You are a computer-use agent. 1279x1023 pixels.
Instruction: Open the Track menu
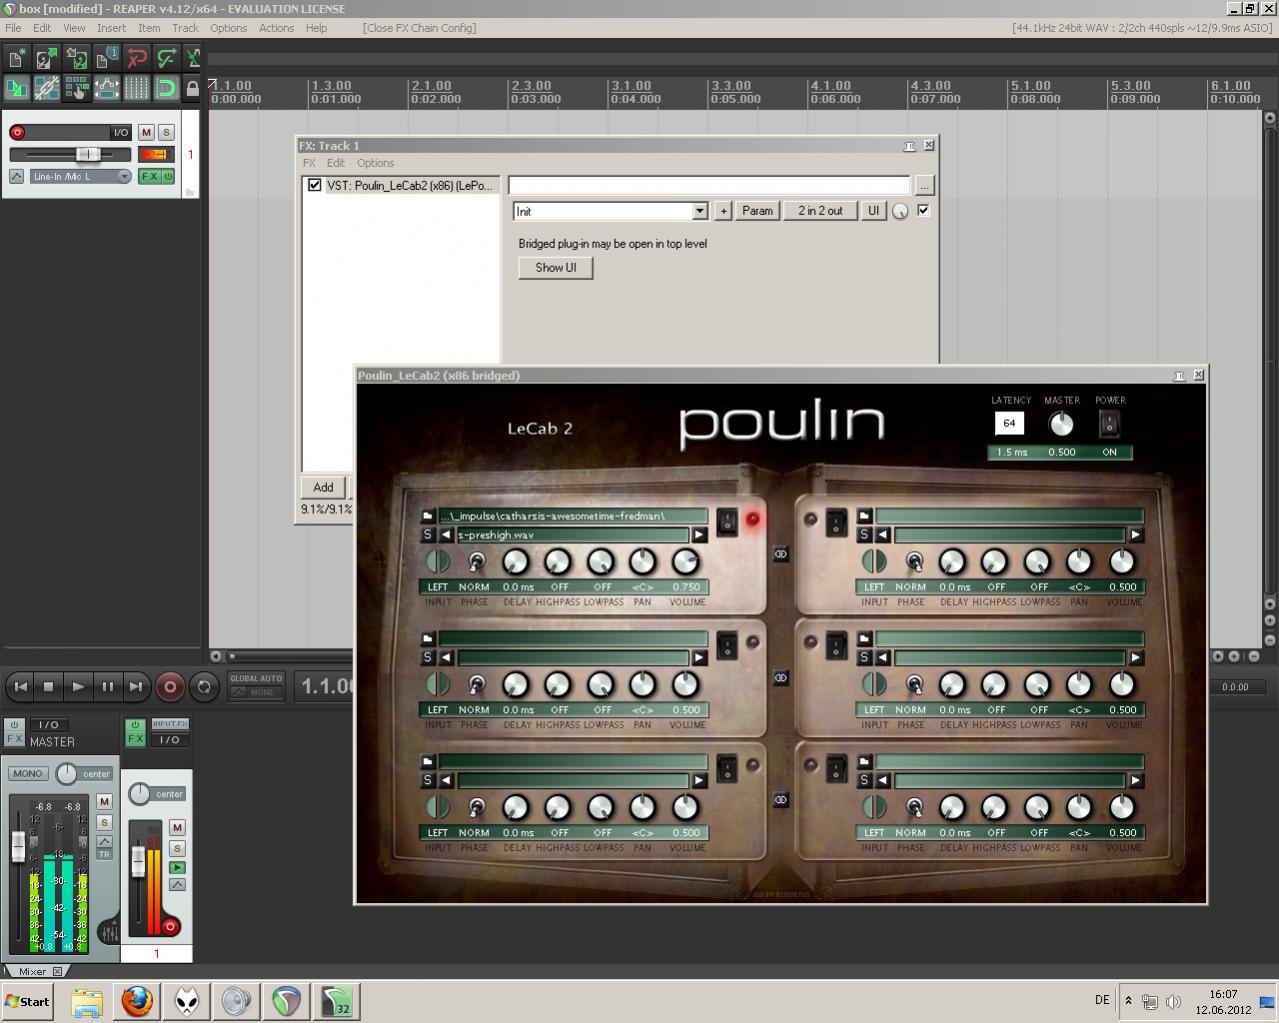pos(185,28)
